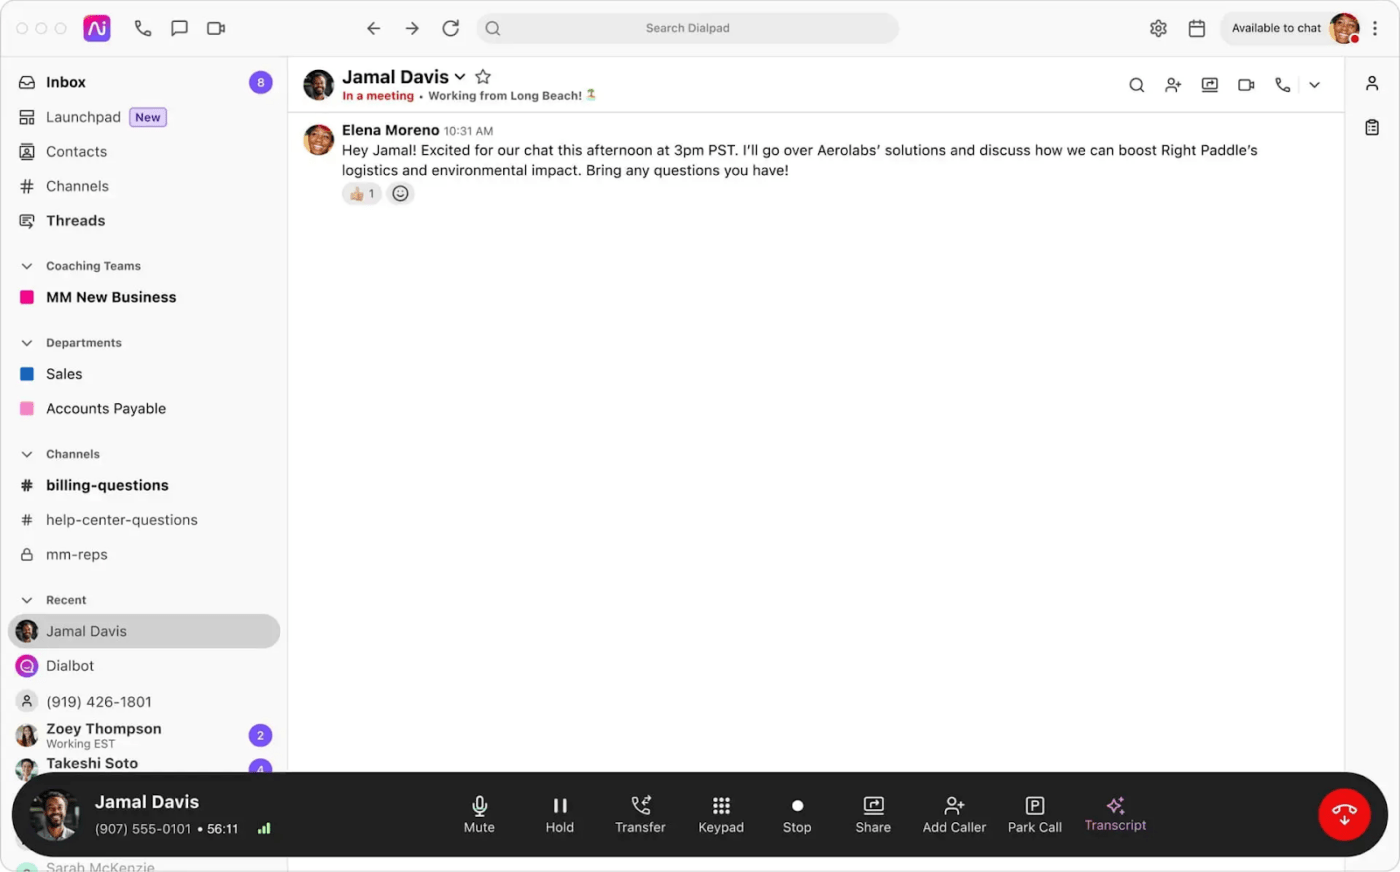Open Threads
1400x872 pixels.
pos(144,220)
